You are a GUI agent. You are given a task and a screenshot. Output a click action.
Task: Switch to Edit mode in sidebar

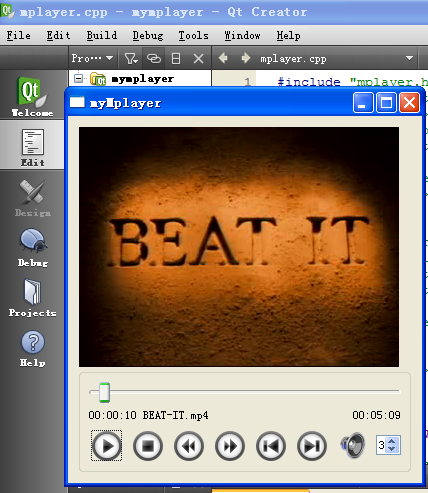coord(32,147)
